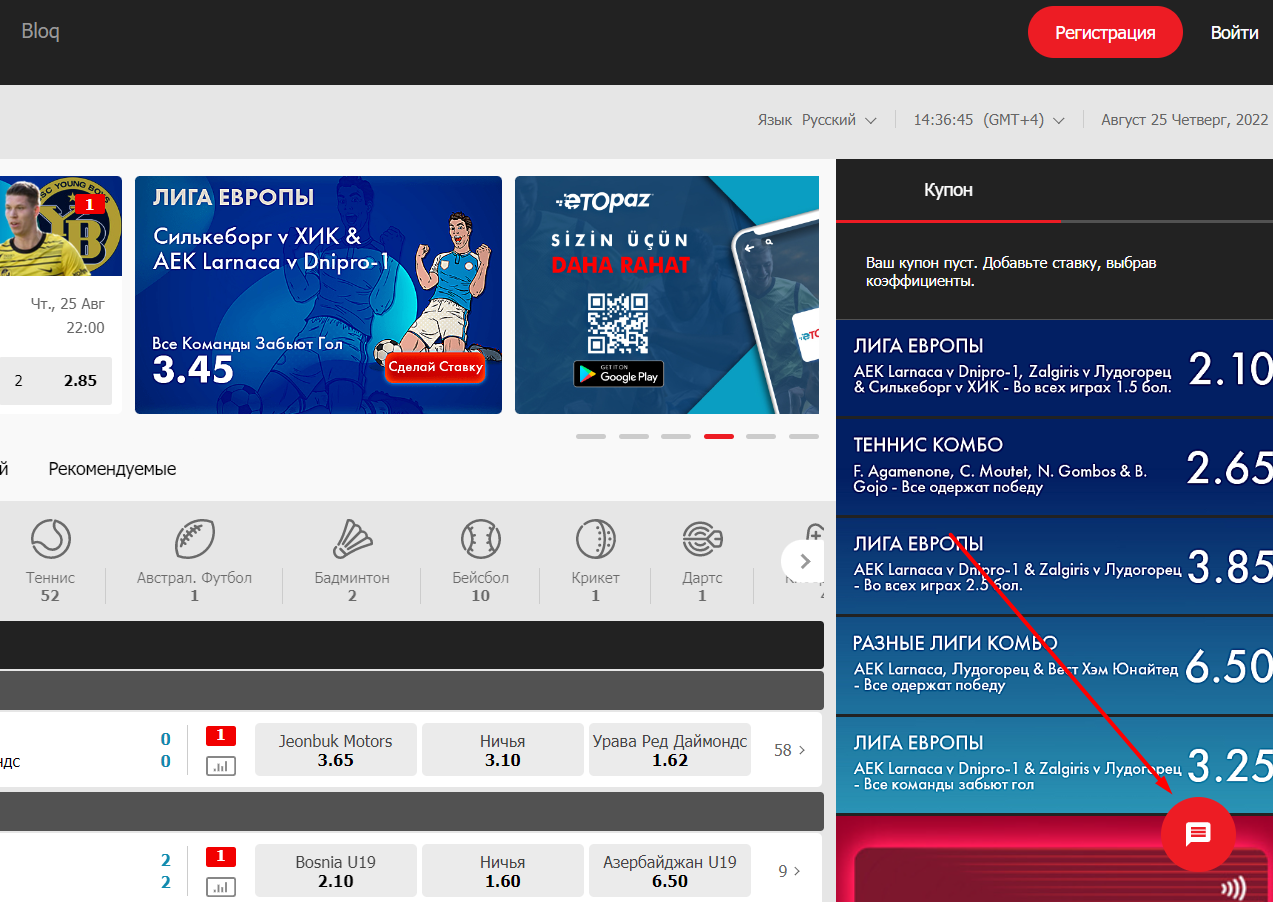This screenshot has width=1273, height=902.
Task: Bet on Урава Ред Даймондс at 1.62
Action: [669, 750]
